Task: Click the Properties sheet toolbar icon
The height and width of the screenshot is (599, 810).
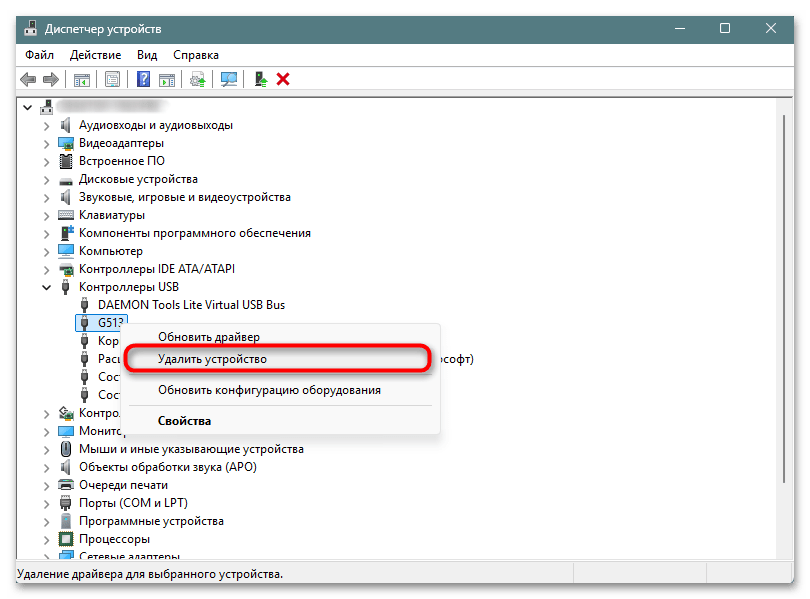Action: pos(112,80)
